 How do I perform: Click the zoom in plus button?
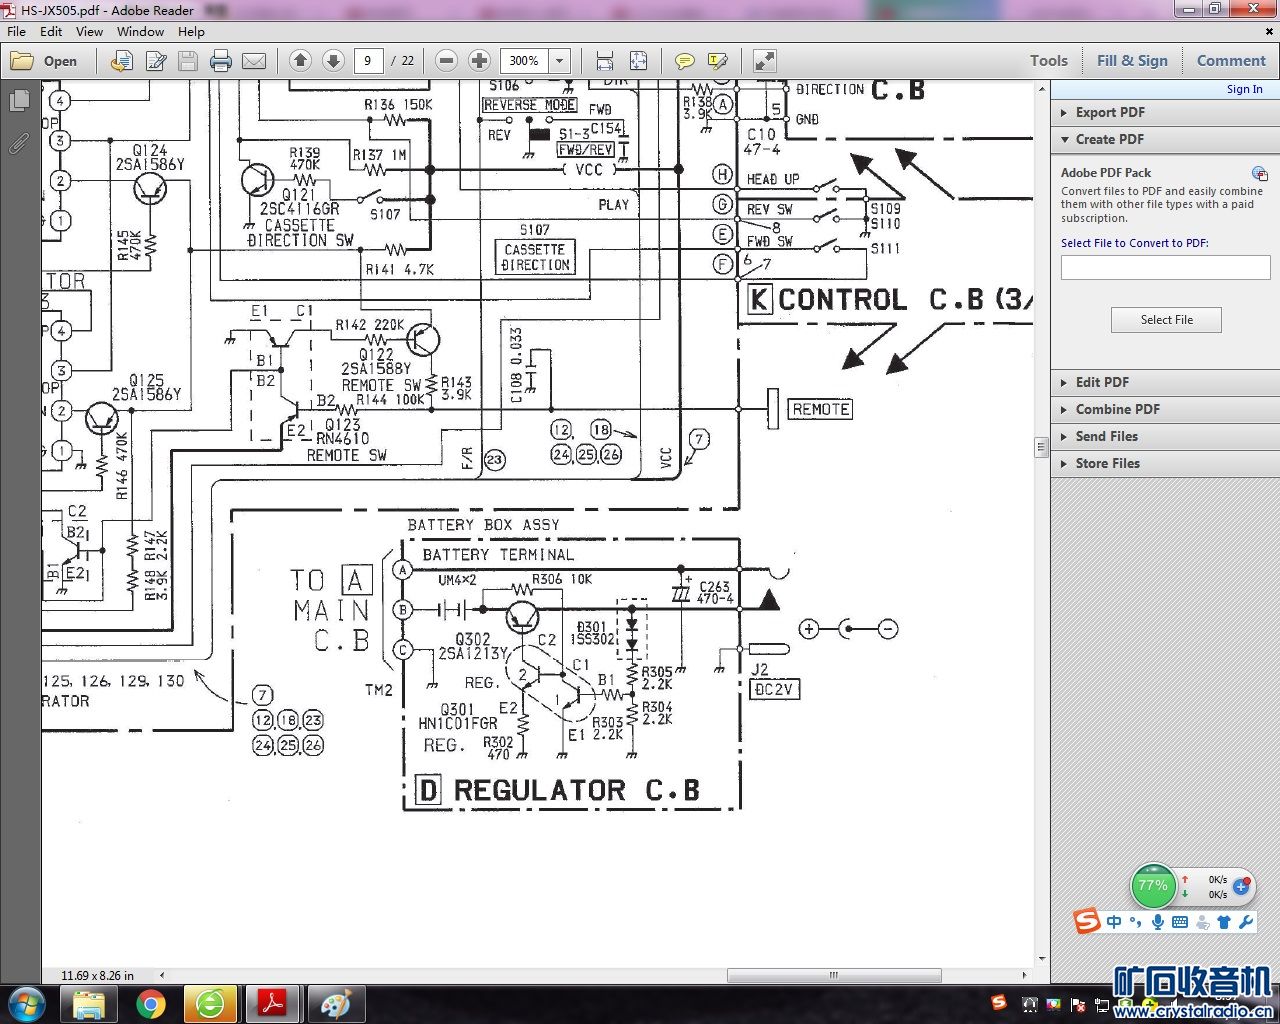click(479, 61)
